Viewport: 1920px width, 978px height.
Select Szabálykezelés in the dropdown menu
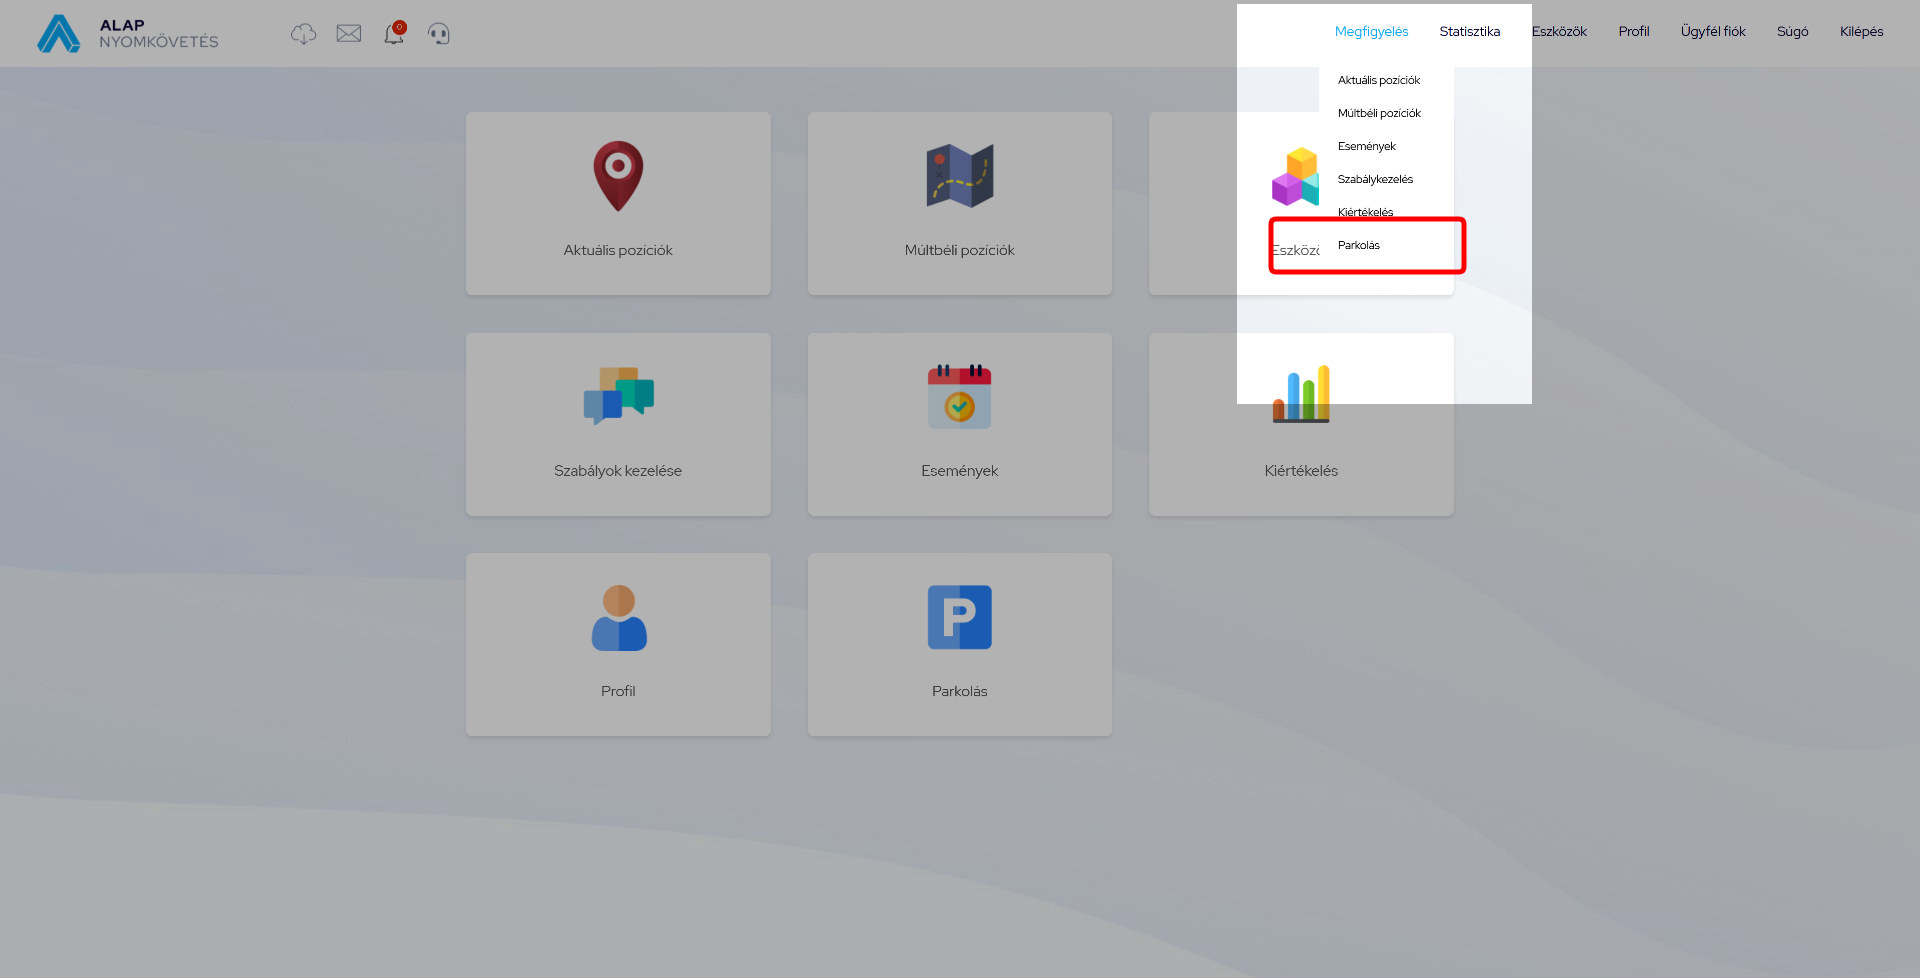point(1375,180)
